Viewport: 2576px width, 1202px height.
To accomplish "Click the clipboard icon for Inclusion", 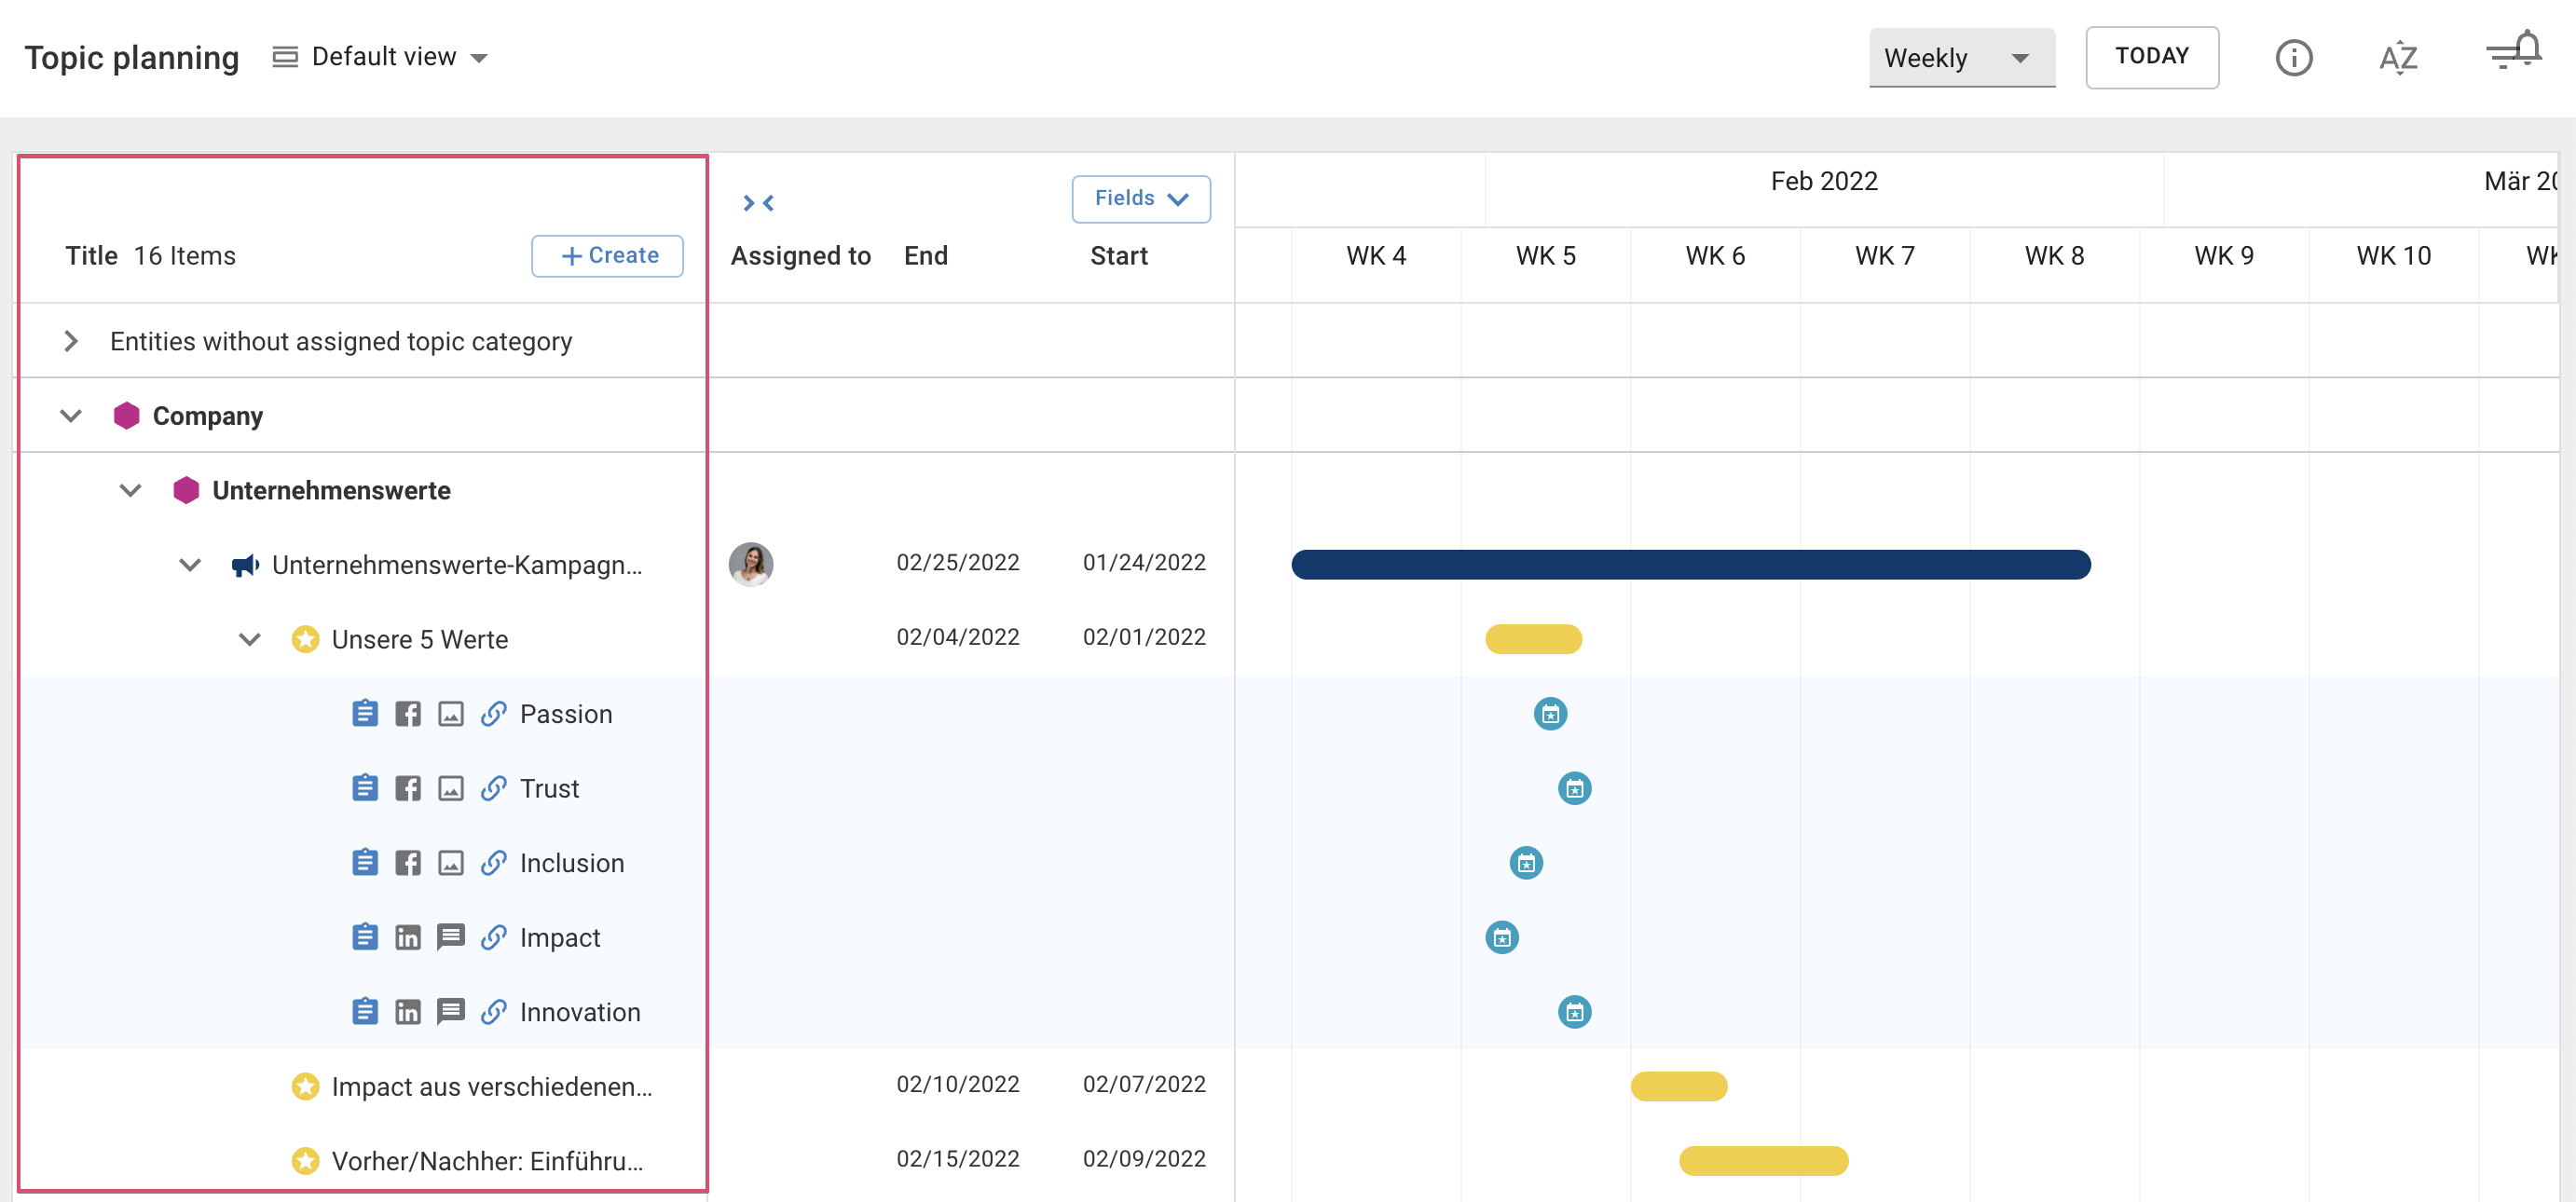I will [x=365, y=862].
